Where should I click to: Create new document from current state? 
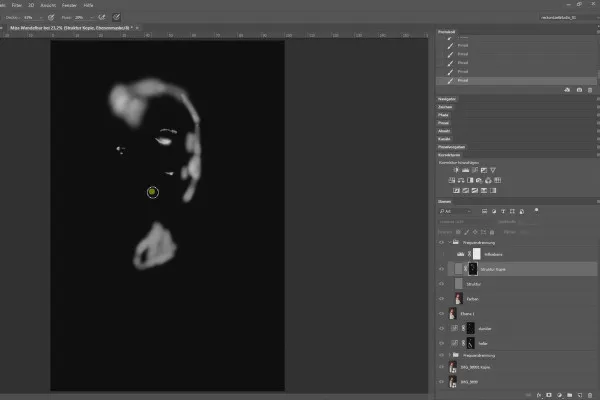pos(567,90)
